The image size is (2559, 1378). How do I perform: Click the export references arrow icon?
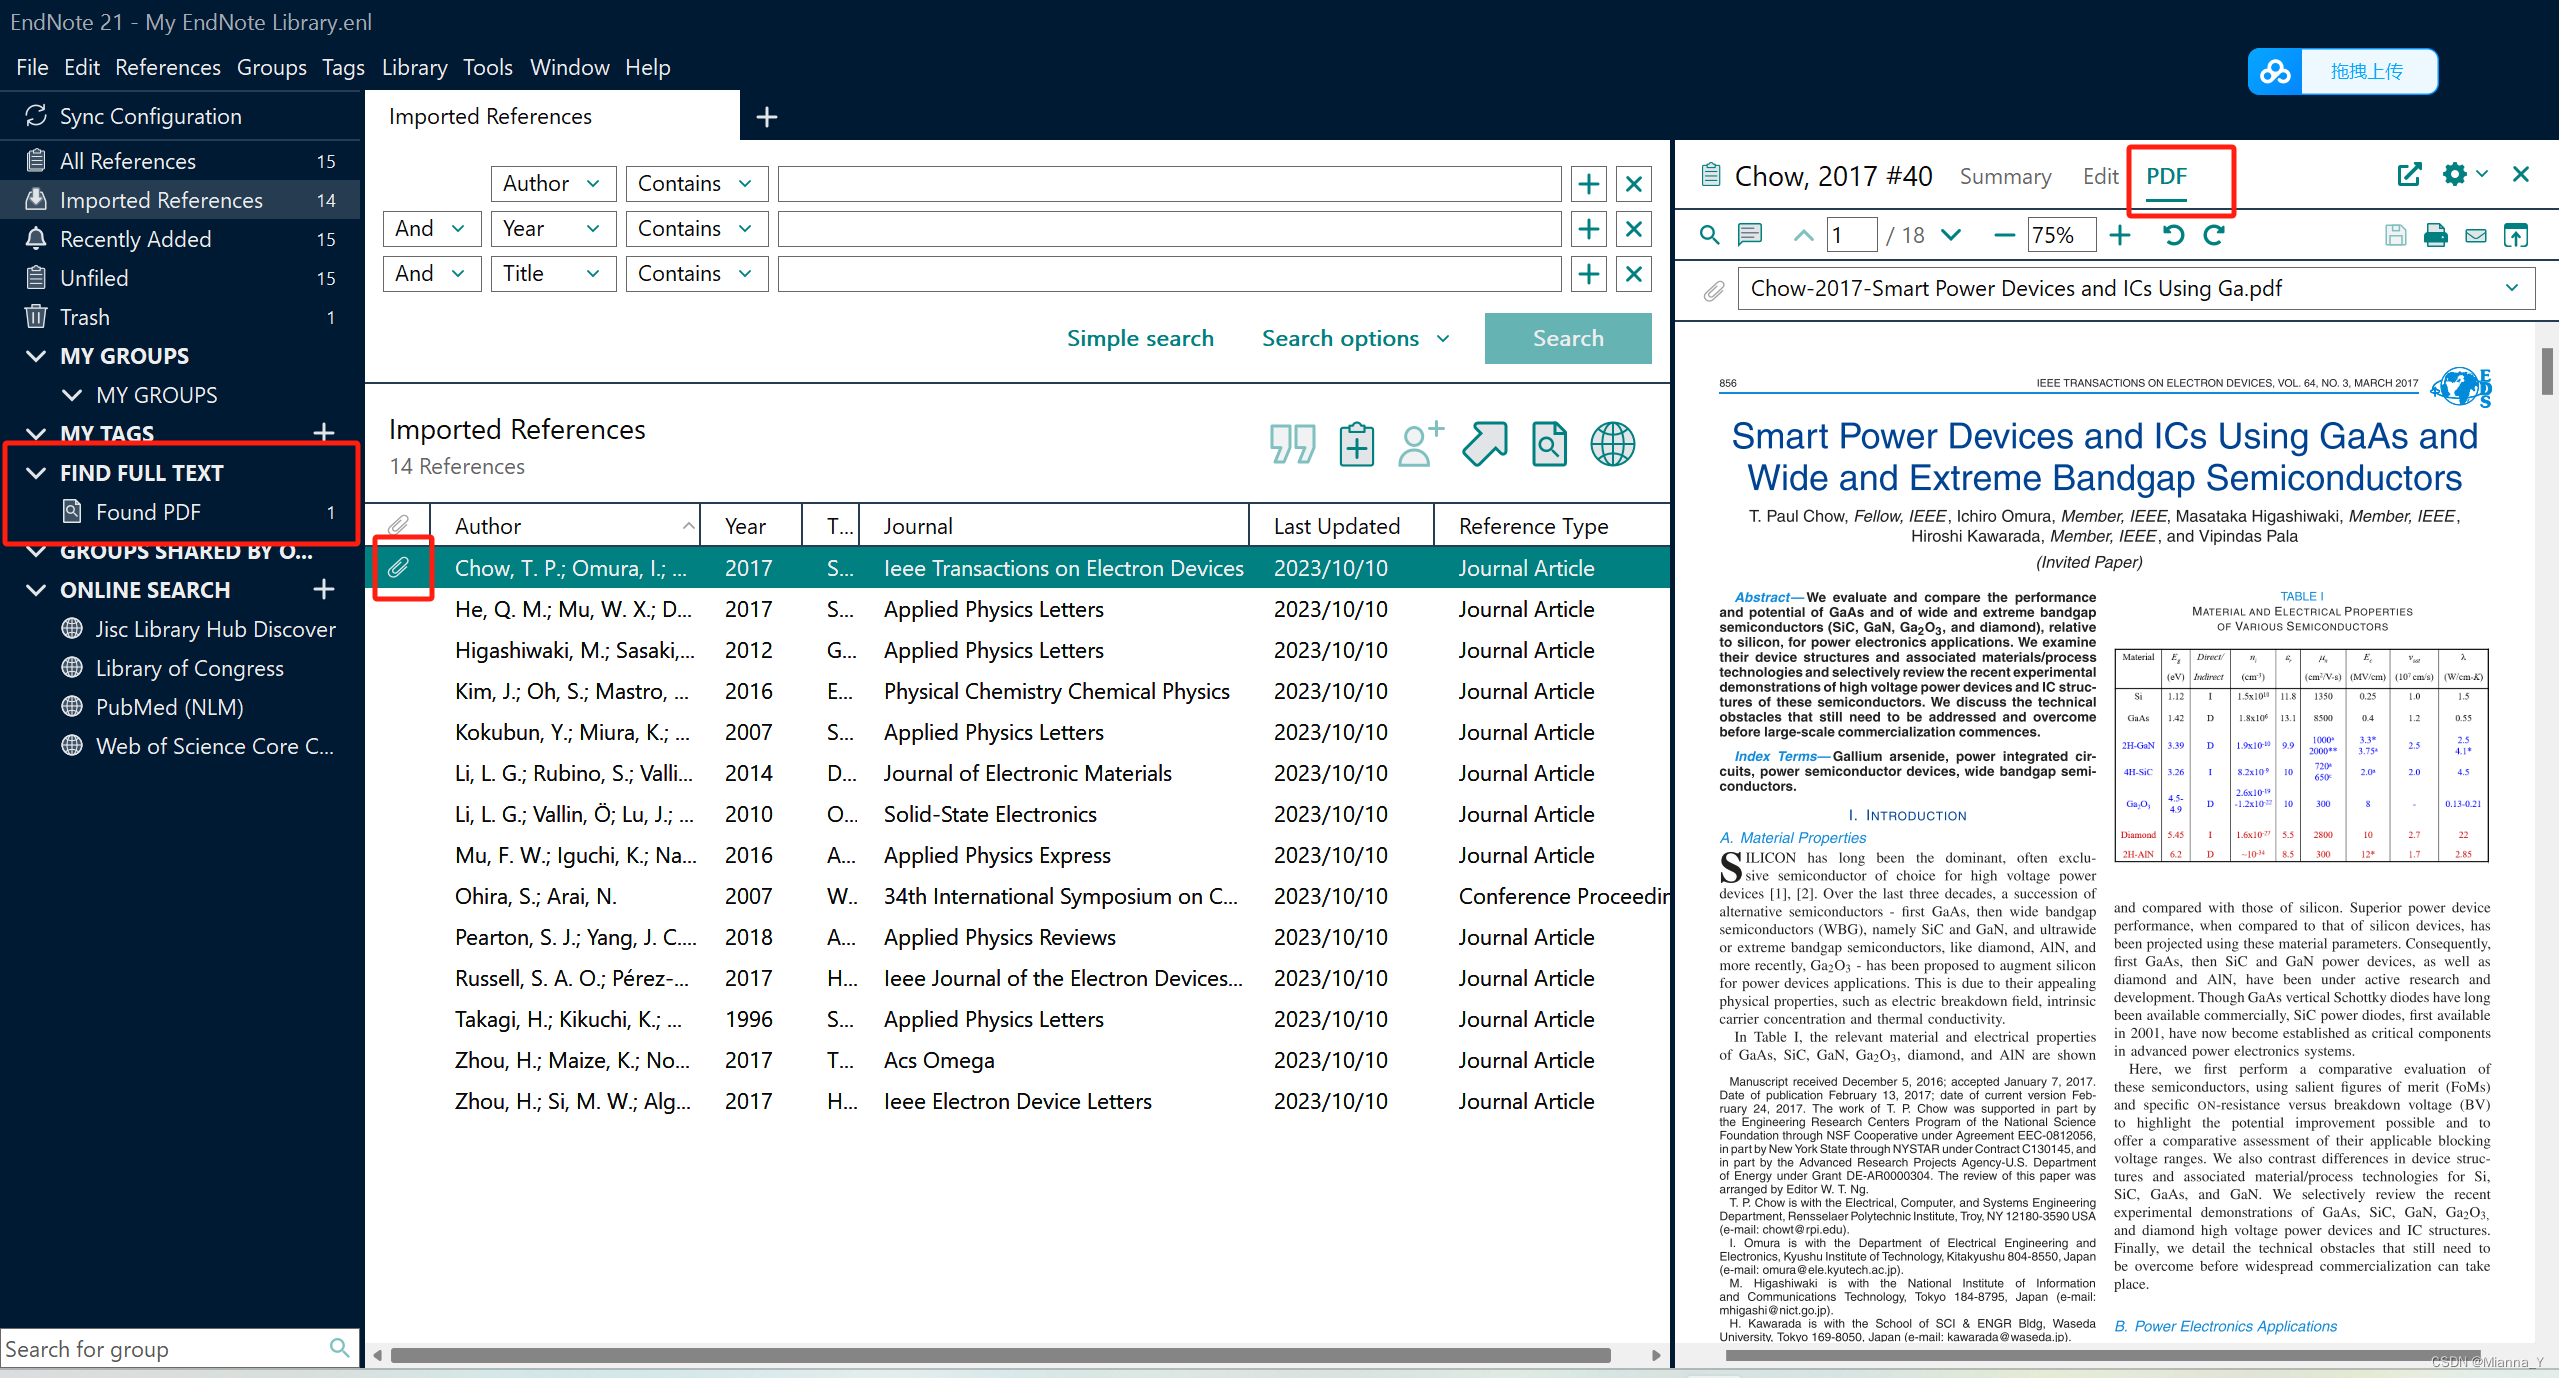coord(1485,444)
